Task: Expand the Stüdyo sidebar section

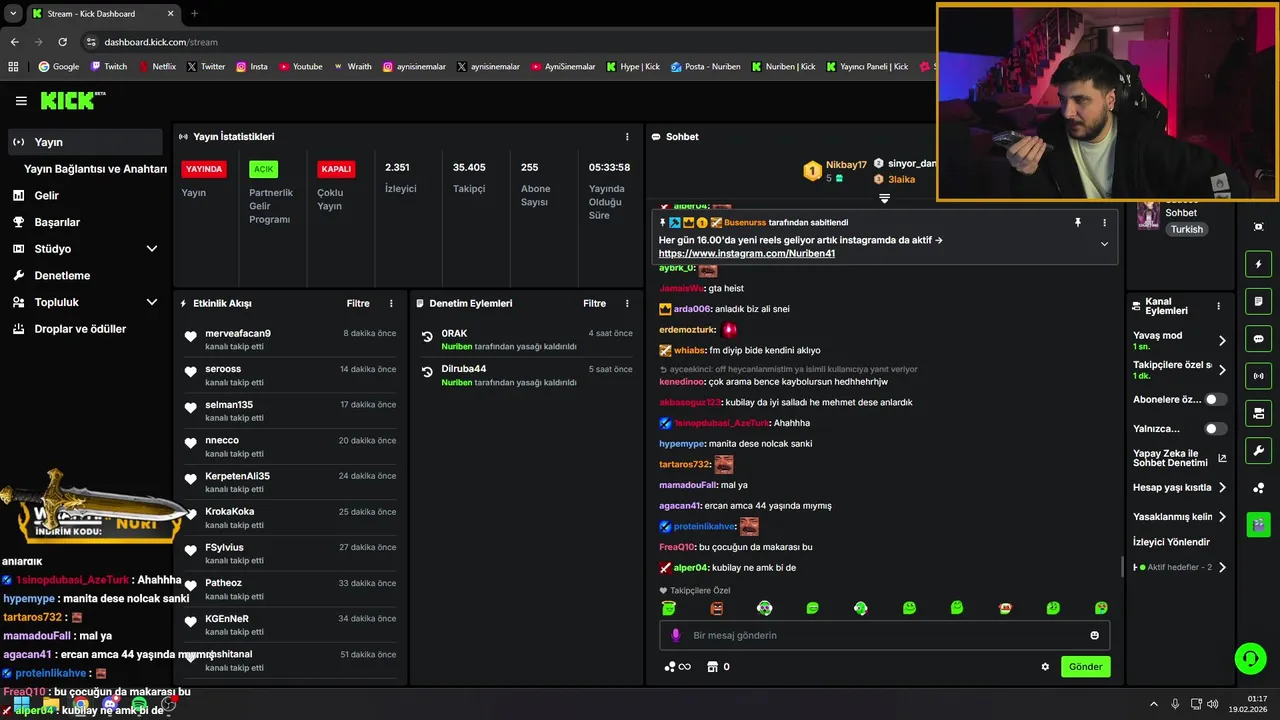Action: pyautogui.click(x=152, y=249)
